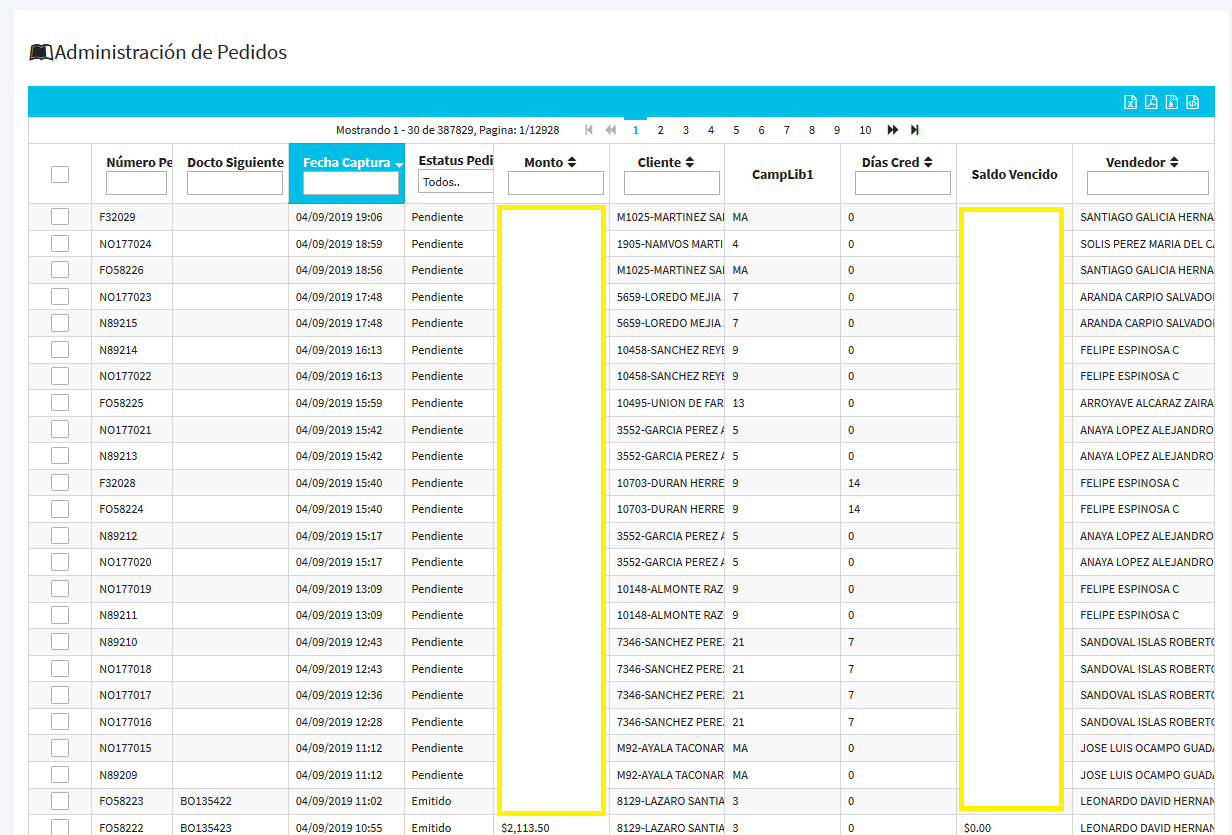Image resolution: width=1232 pixels, height=835 pixels.
Task: Sort by Monto column arrows
Action: tap(572, 162)
